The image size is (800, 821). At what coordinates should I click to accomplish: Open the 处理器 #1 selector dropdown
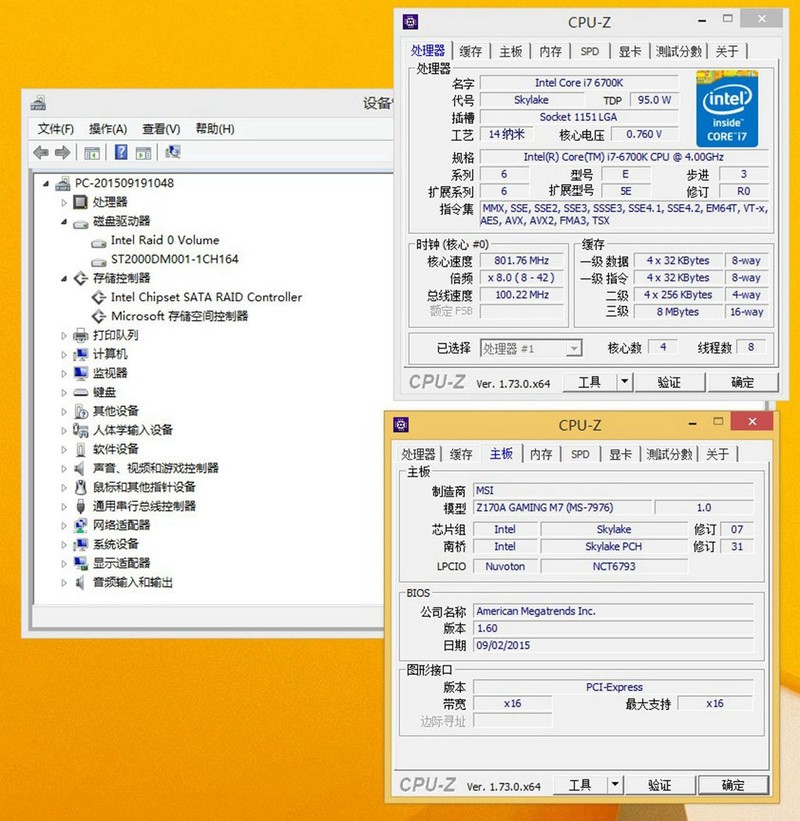click(572, 347)
